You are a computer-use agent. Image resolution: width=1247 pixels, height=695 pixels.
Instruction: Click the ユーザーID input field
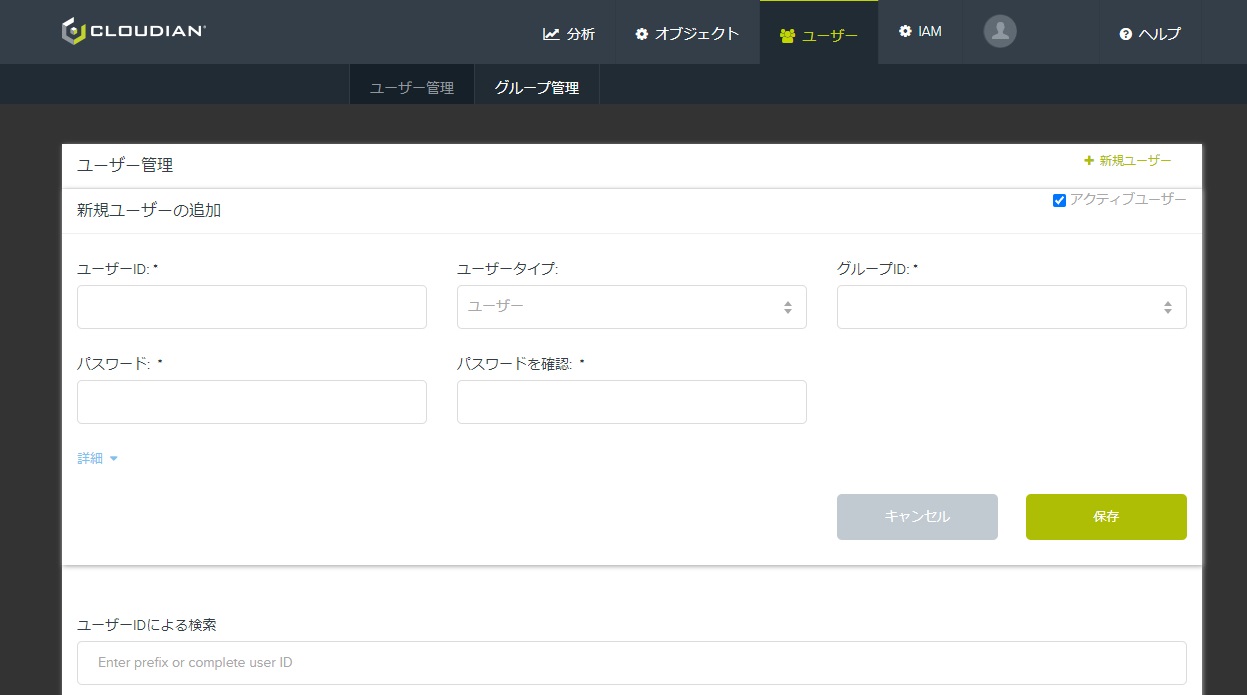(x=252, y=307)
